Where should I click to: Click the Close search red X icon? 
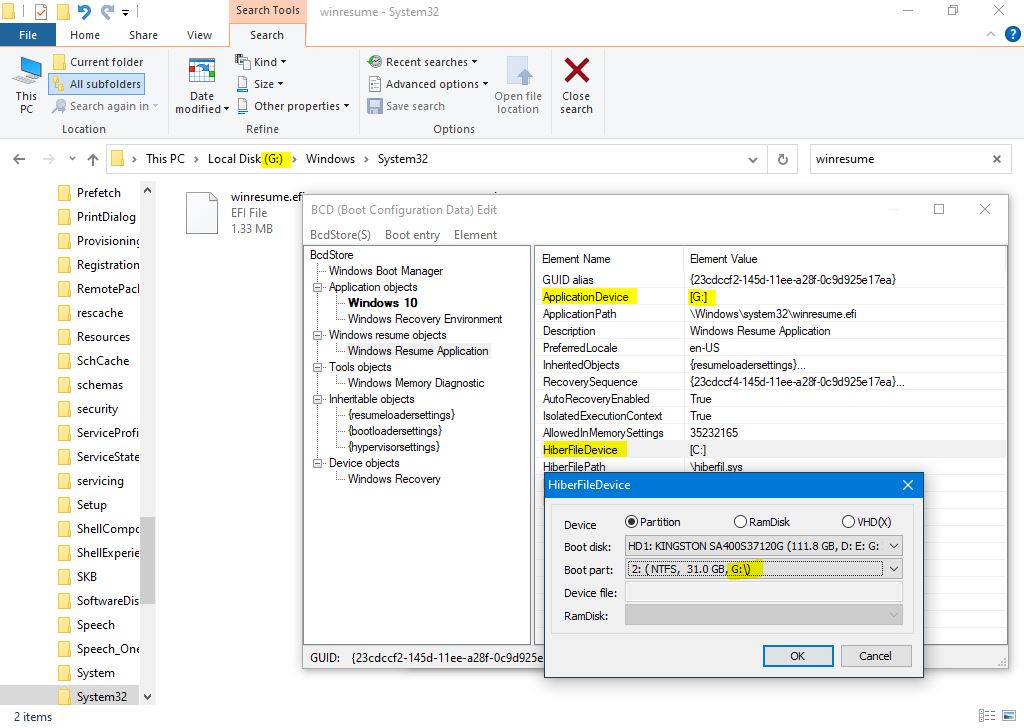(576, 72)
